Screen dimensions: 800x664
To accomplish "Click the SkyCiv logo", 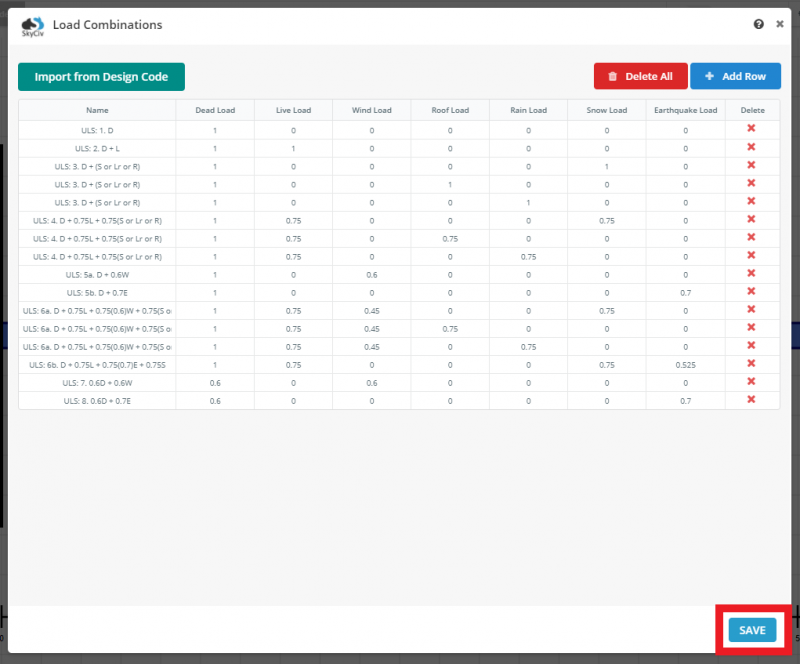I will tap(33, 25).
